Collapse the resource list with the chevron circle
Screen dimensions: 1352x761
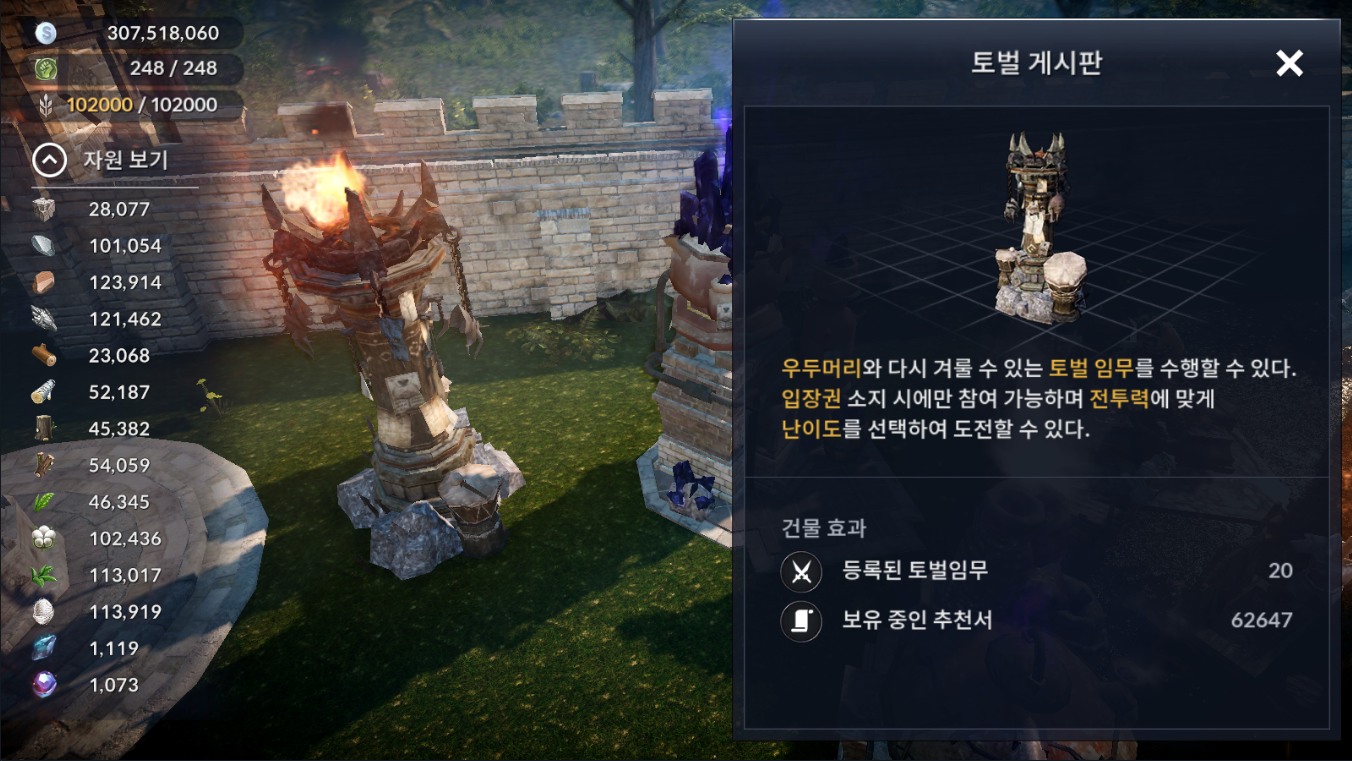[x=49, y=160]
